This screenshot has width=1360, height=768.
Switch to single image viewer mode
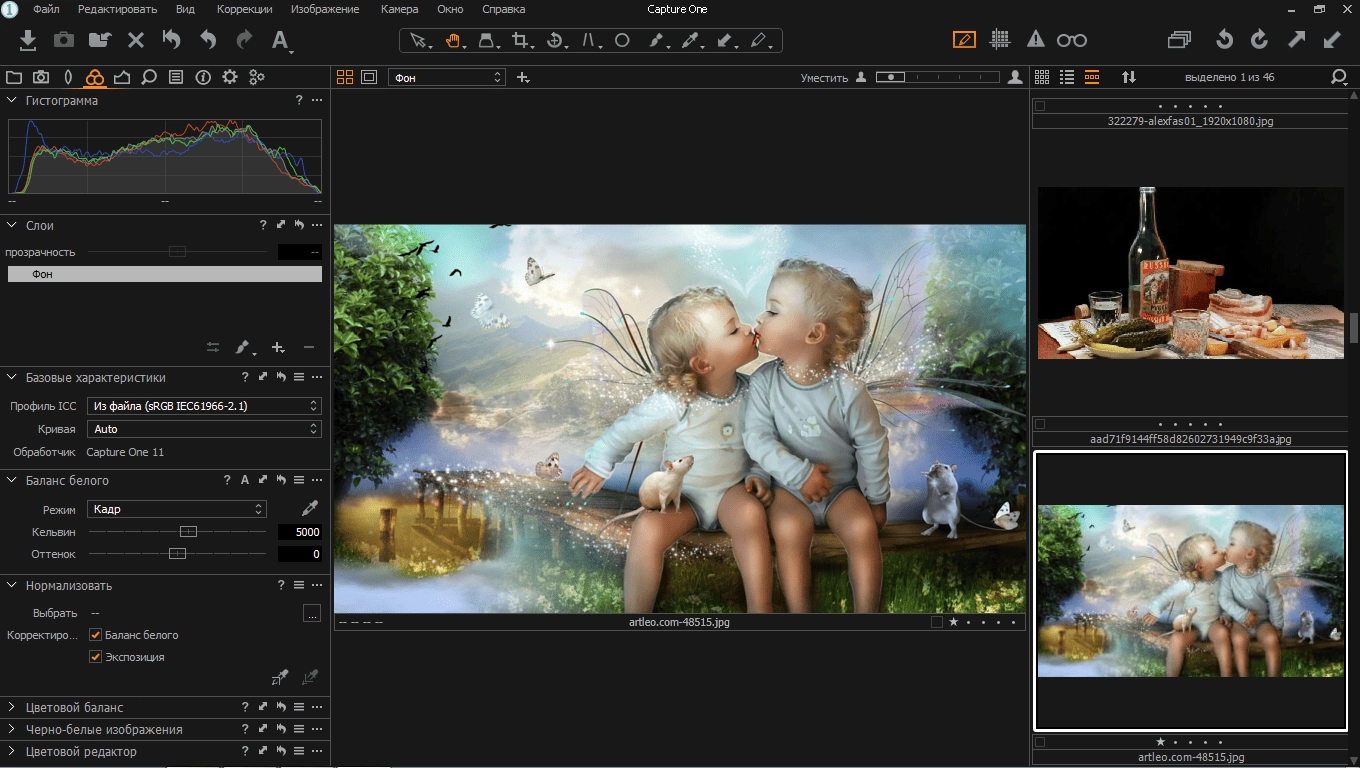click(x=369, y=77)
